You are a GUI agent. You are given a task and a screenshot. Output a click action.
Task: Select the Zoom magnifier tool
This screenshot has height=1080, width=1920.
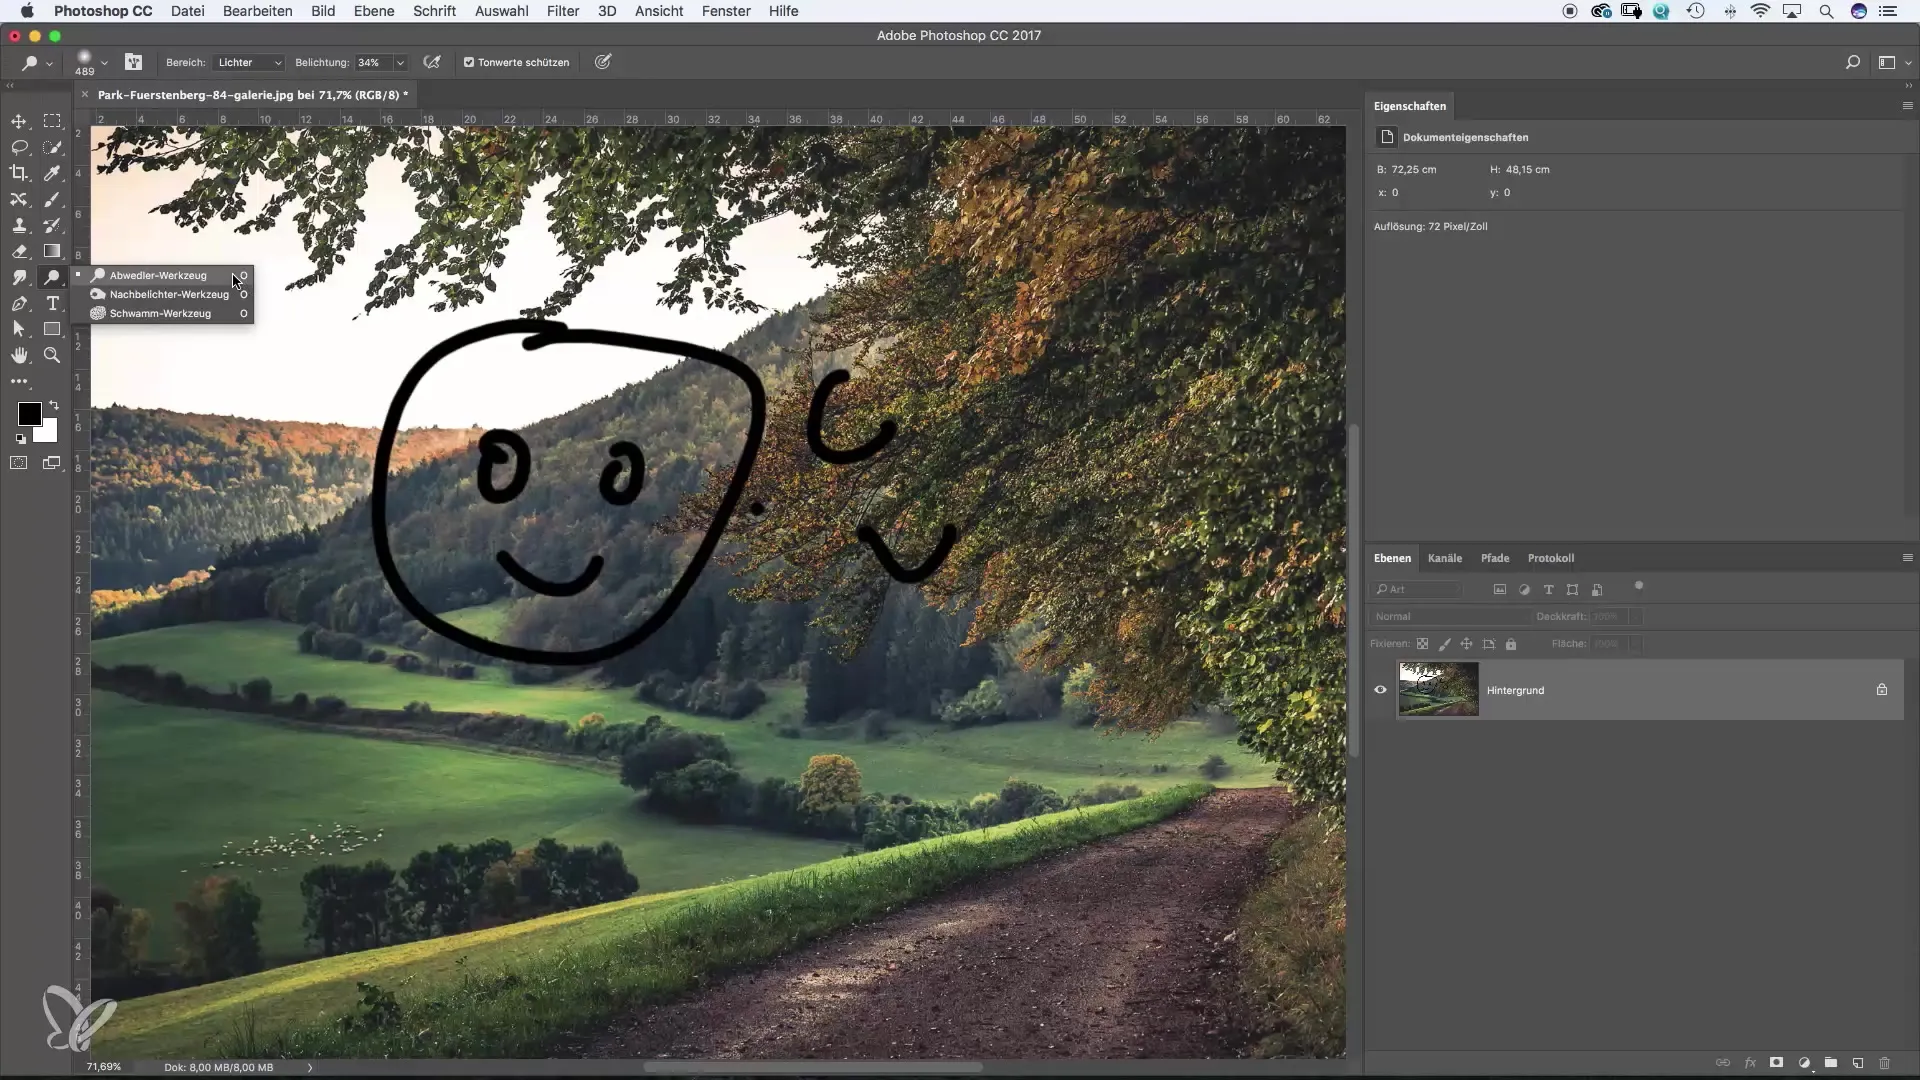coord(52,355)
